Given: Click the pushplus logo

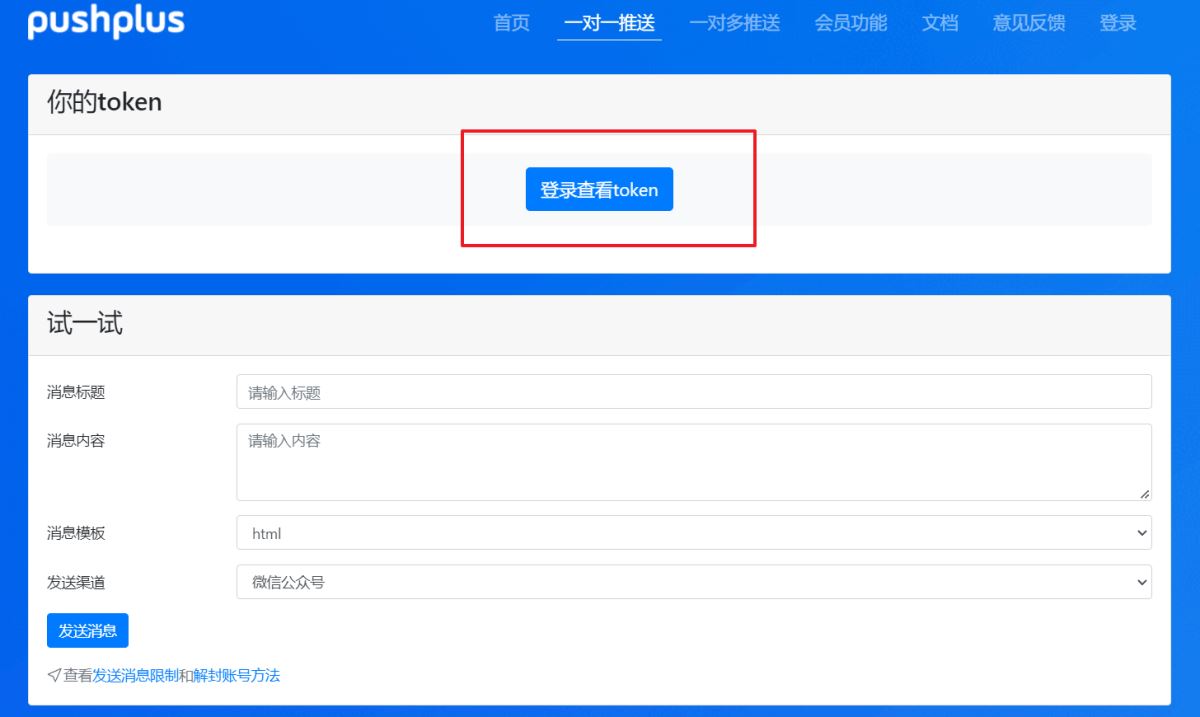Looking at the screenshot, I should 106,22.
